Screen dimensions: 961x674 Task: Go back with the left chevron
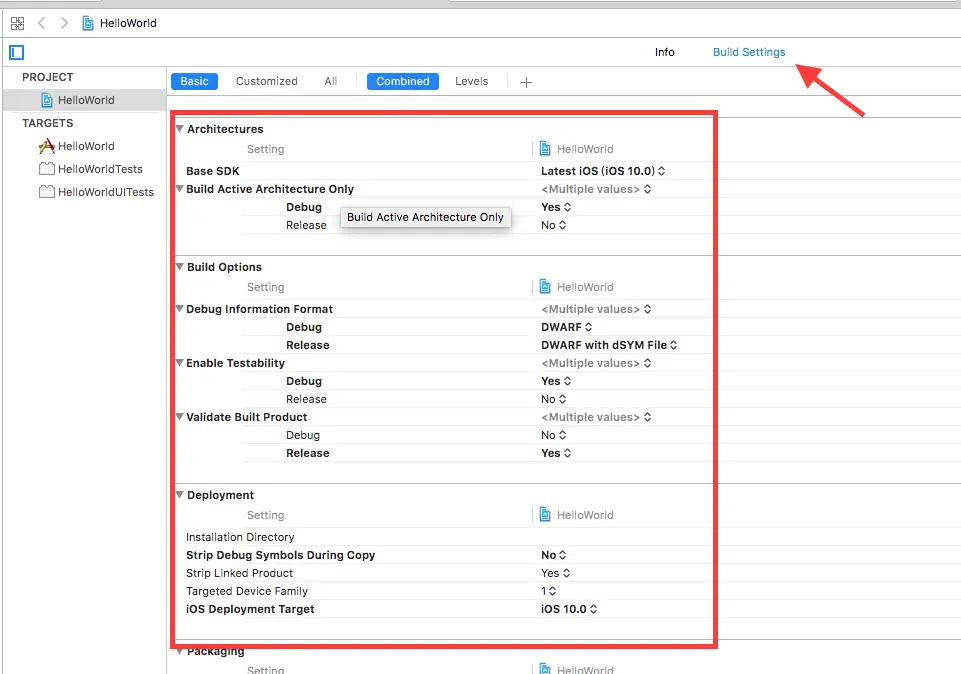(42, 23)
